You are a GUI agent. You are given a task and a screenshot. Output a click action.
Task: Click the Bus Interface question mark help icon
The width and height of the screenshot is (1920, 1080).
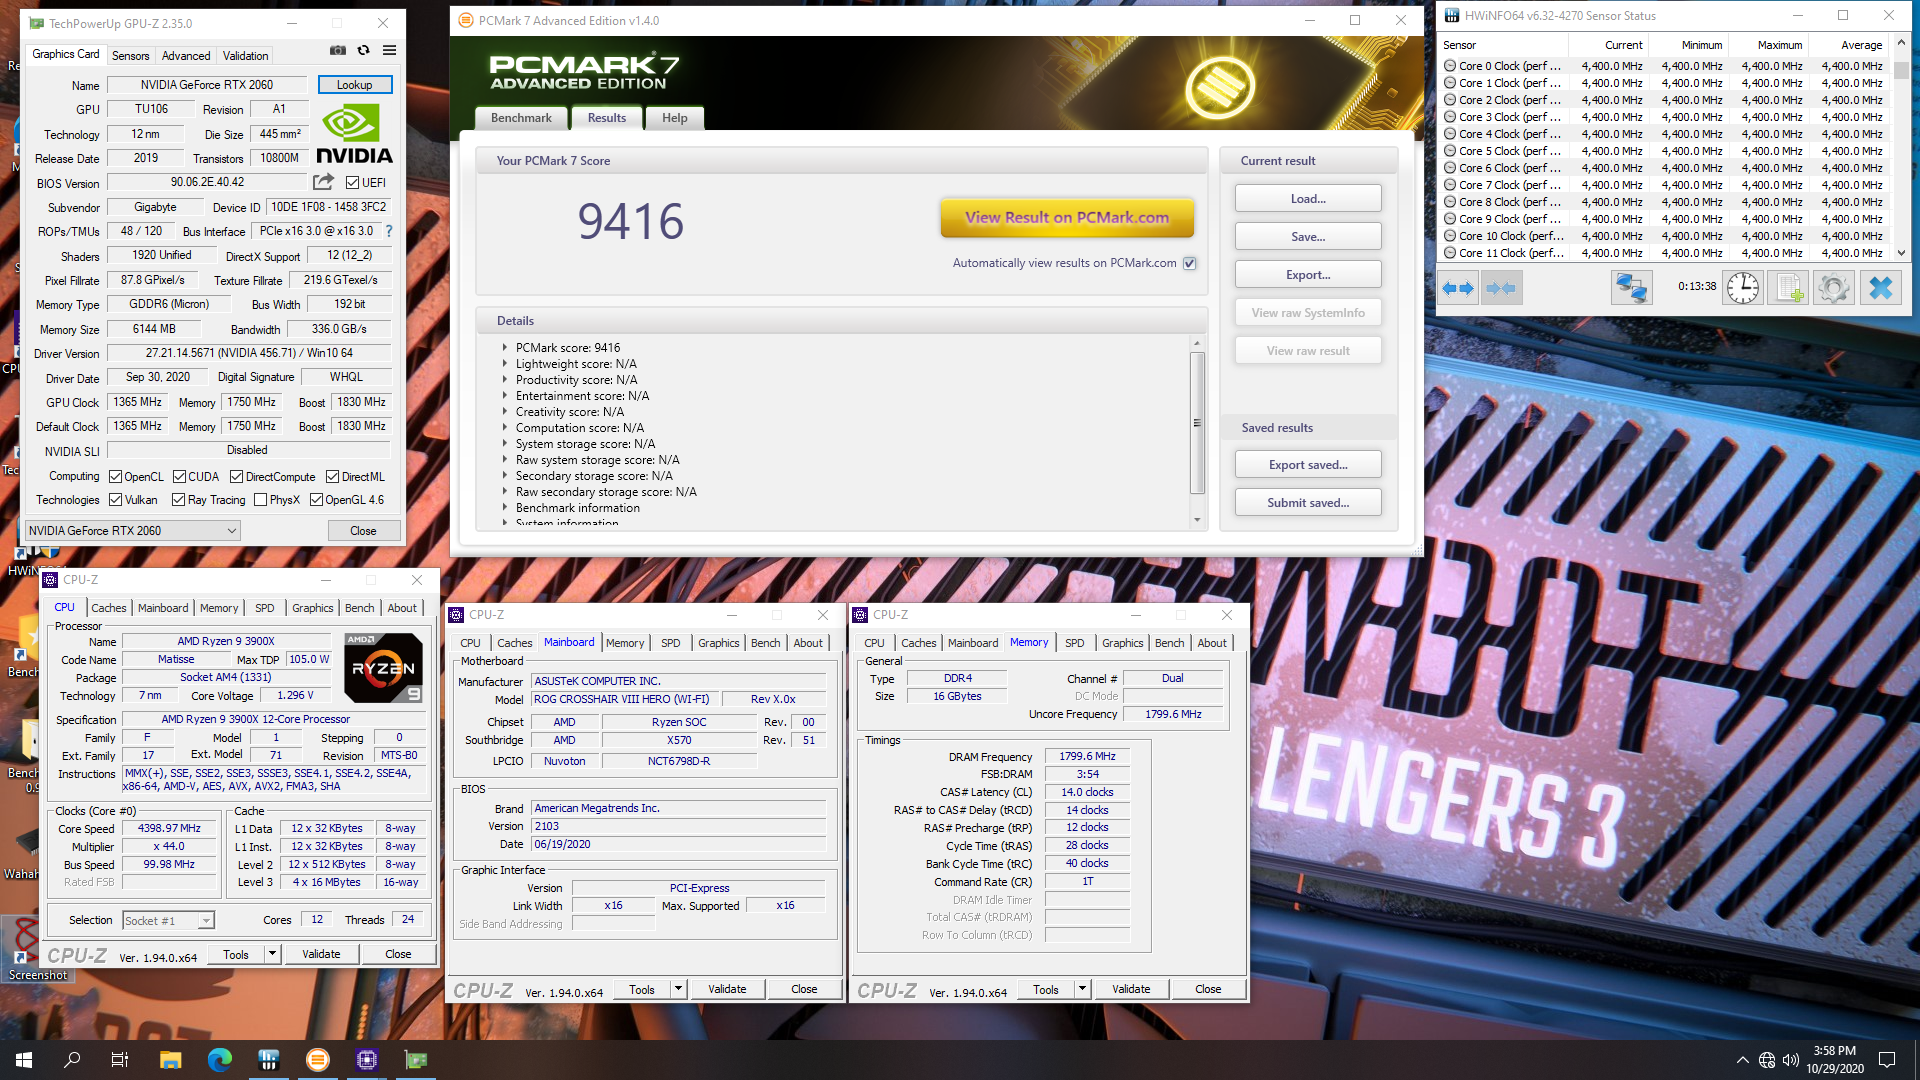389,231
